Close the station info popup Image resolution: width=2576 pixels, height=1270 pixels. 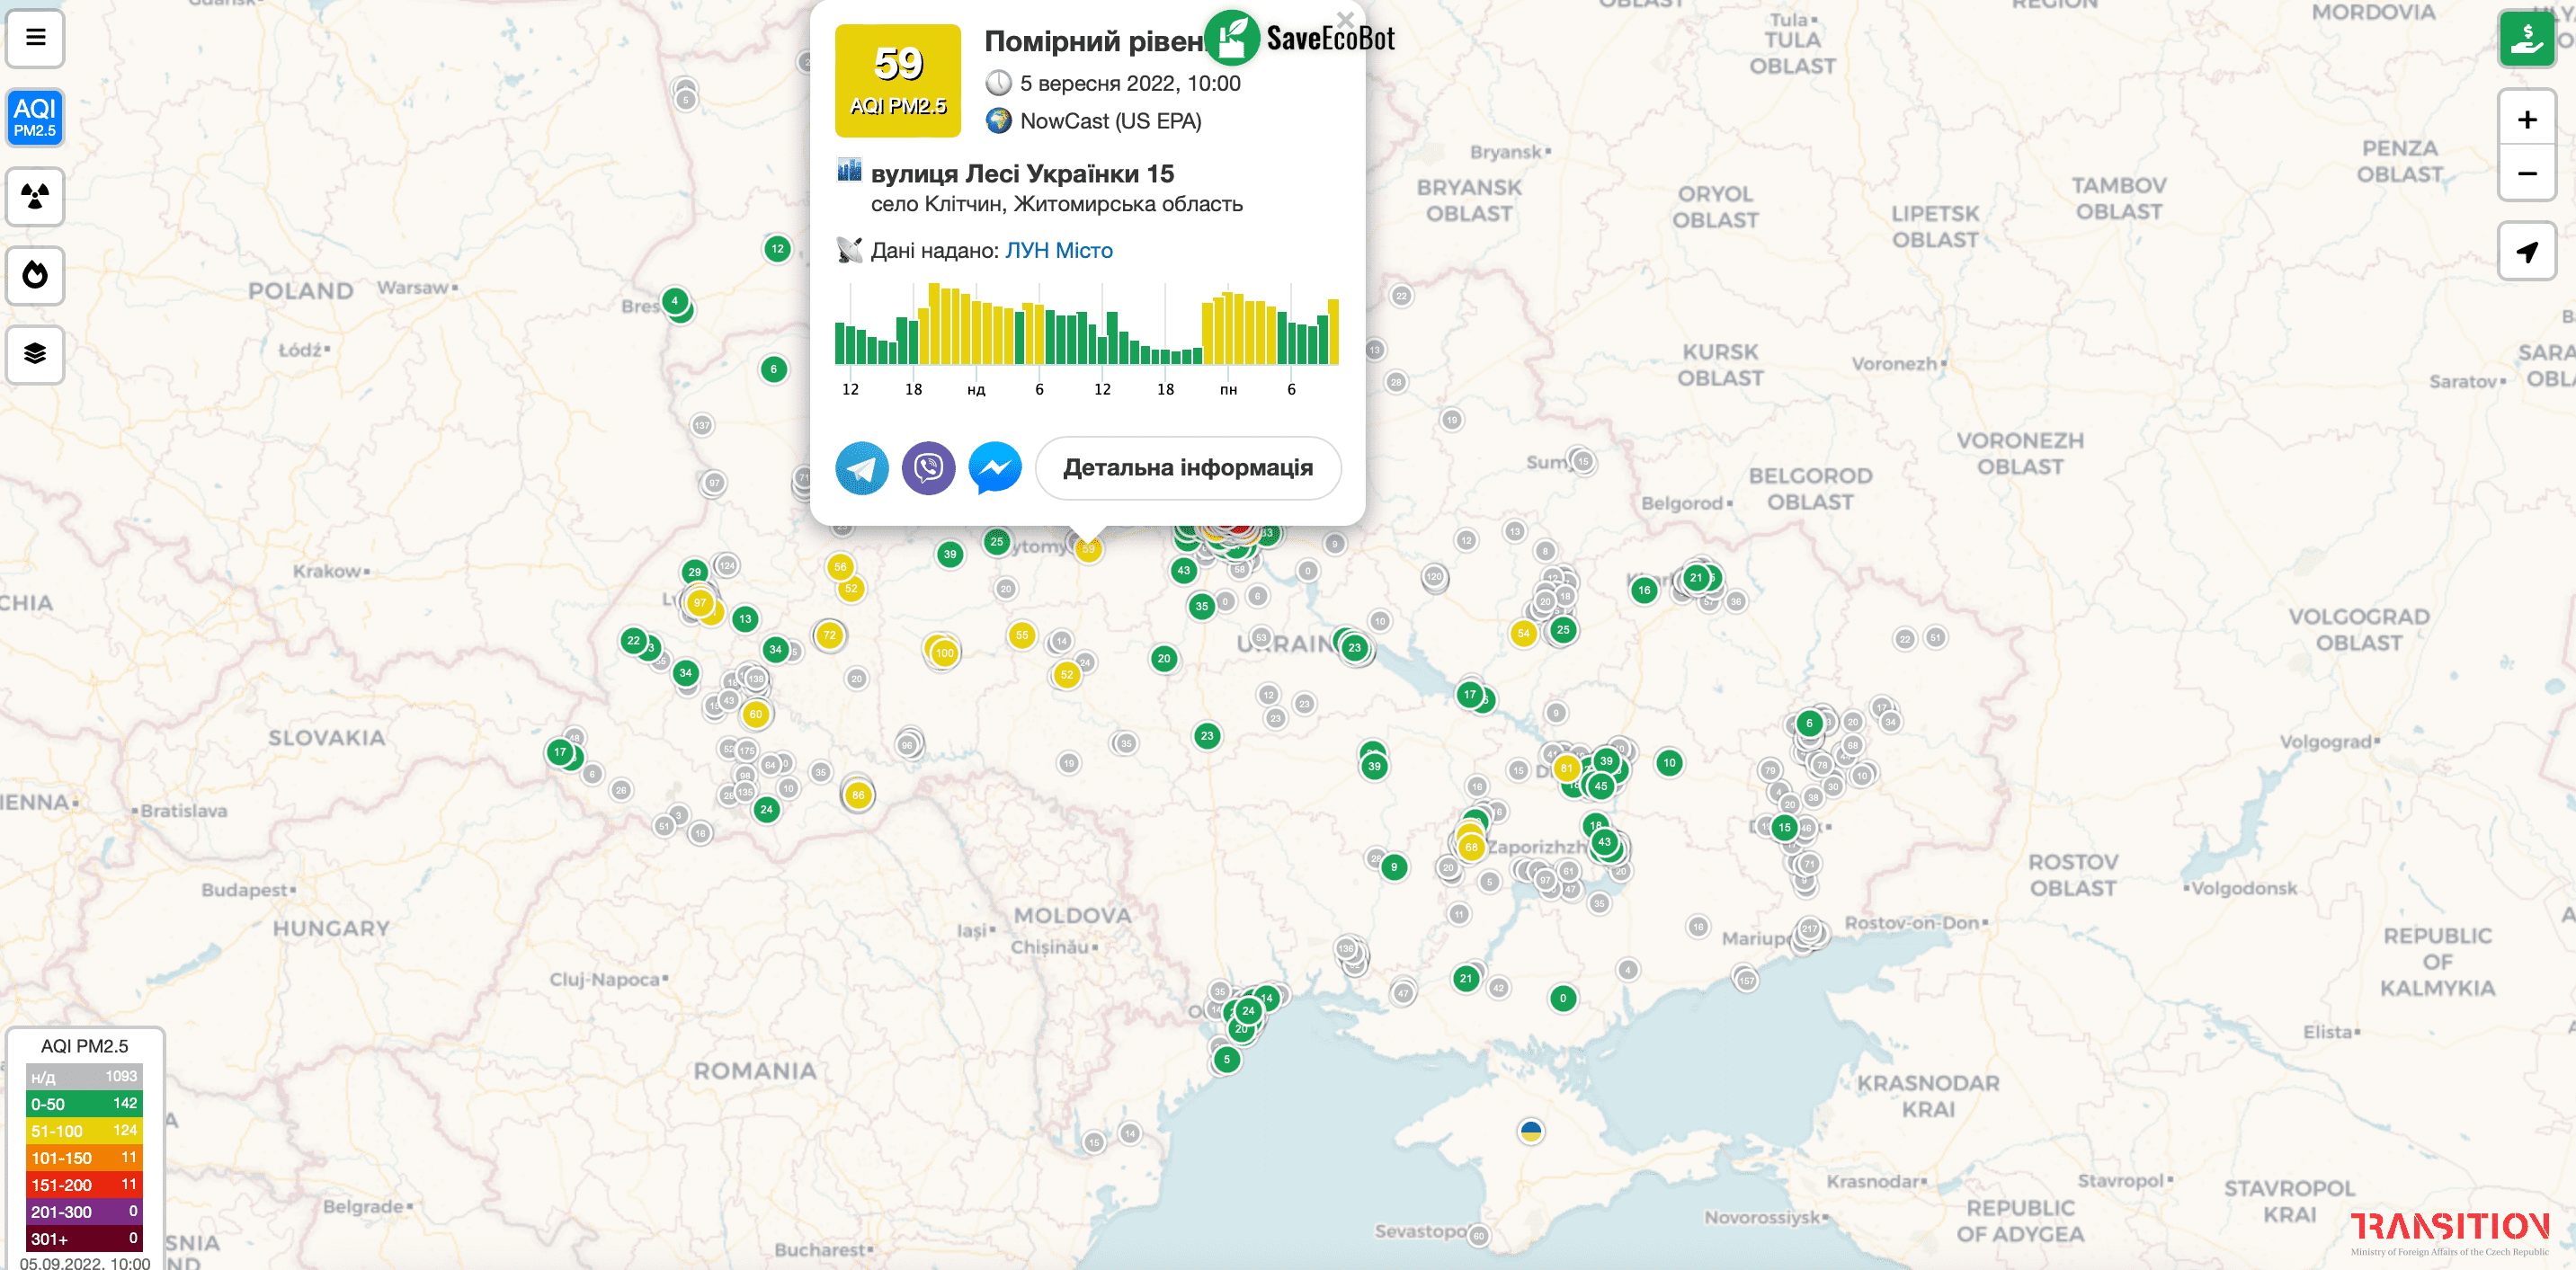pyautogui.click(x=1345, y=19)
